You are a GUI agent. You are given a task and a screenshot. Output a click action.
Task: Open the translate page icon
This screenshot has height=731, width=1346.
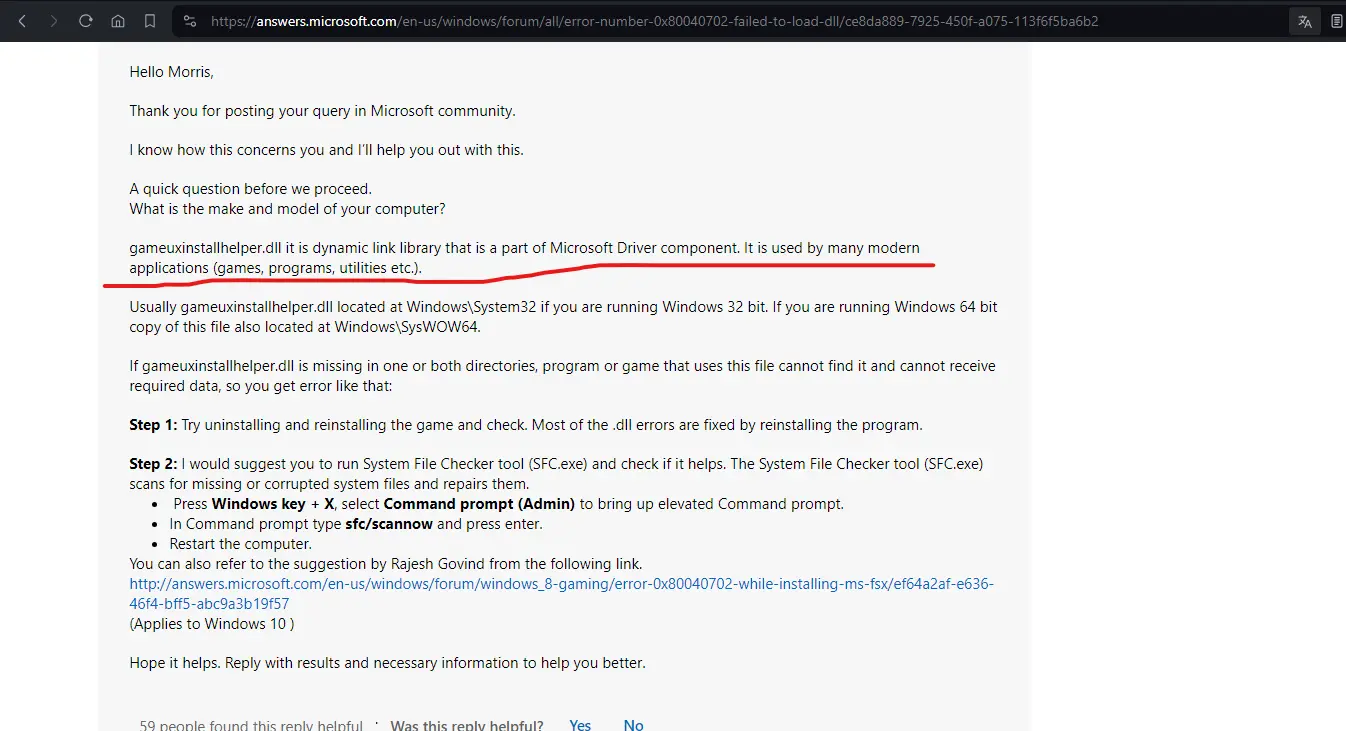1304,21
